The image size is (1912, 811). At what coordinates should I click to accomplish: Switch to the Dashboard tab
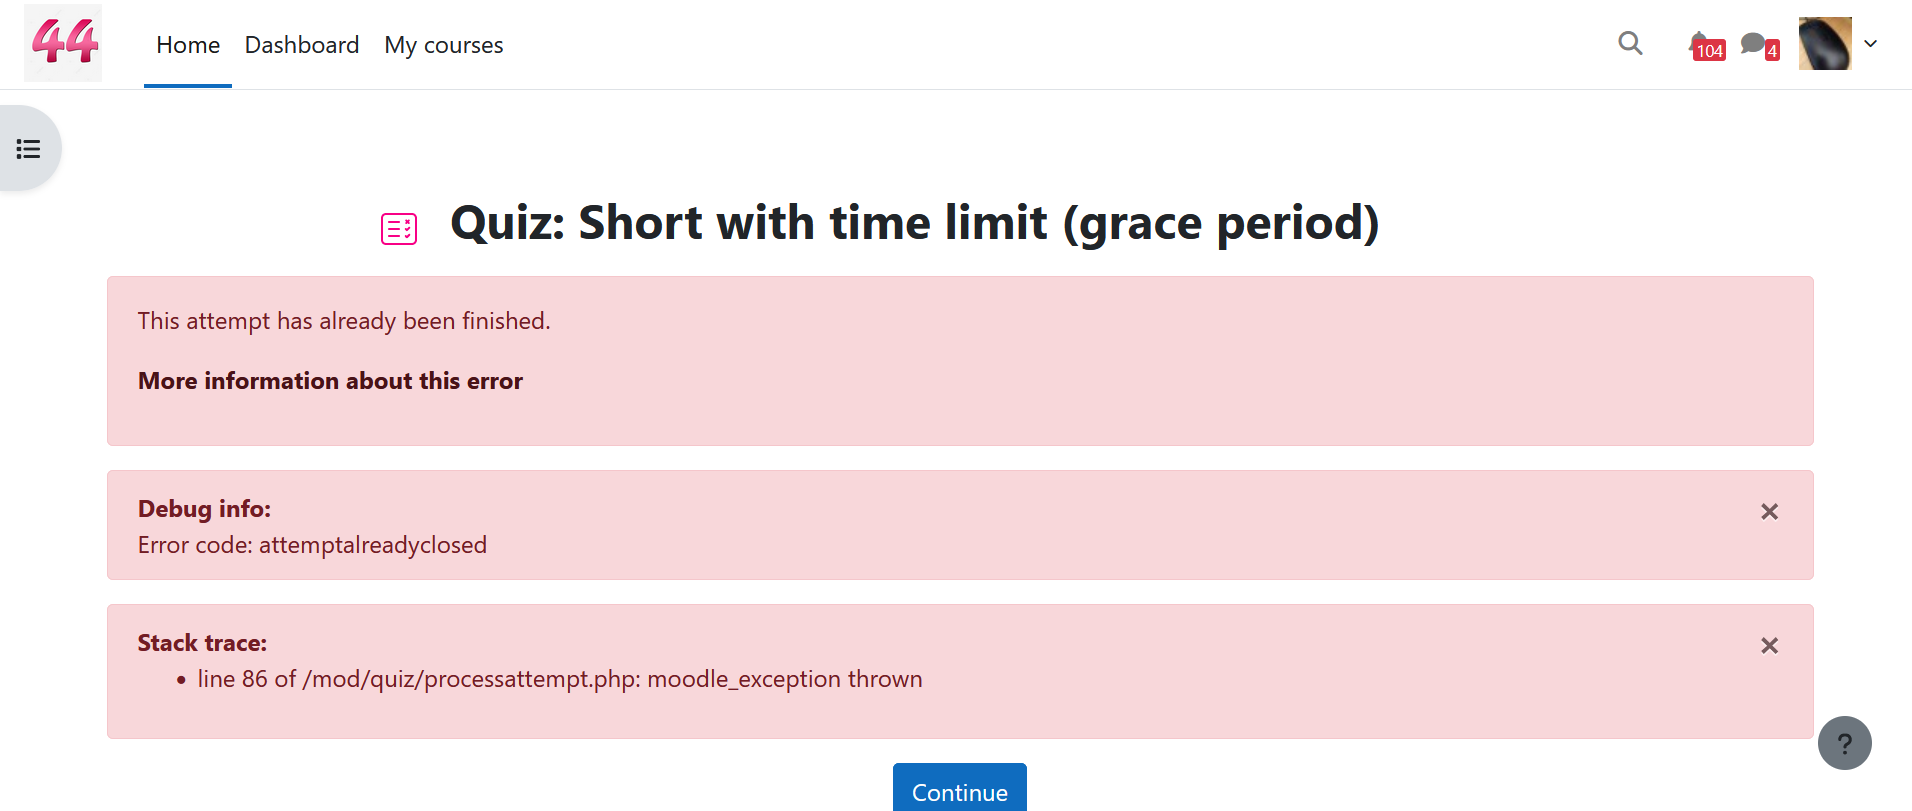(x=302, y=45)
